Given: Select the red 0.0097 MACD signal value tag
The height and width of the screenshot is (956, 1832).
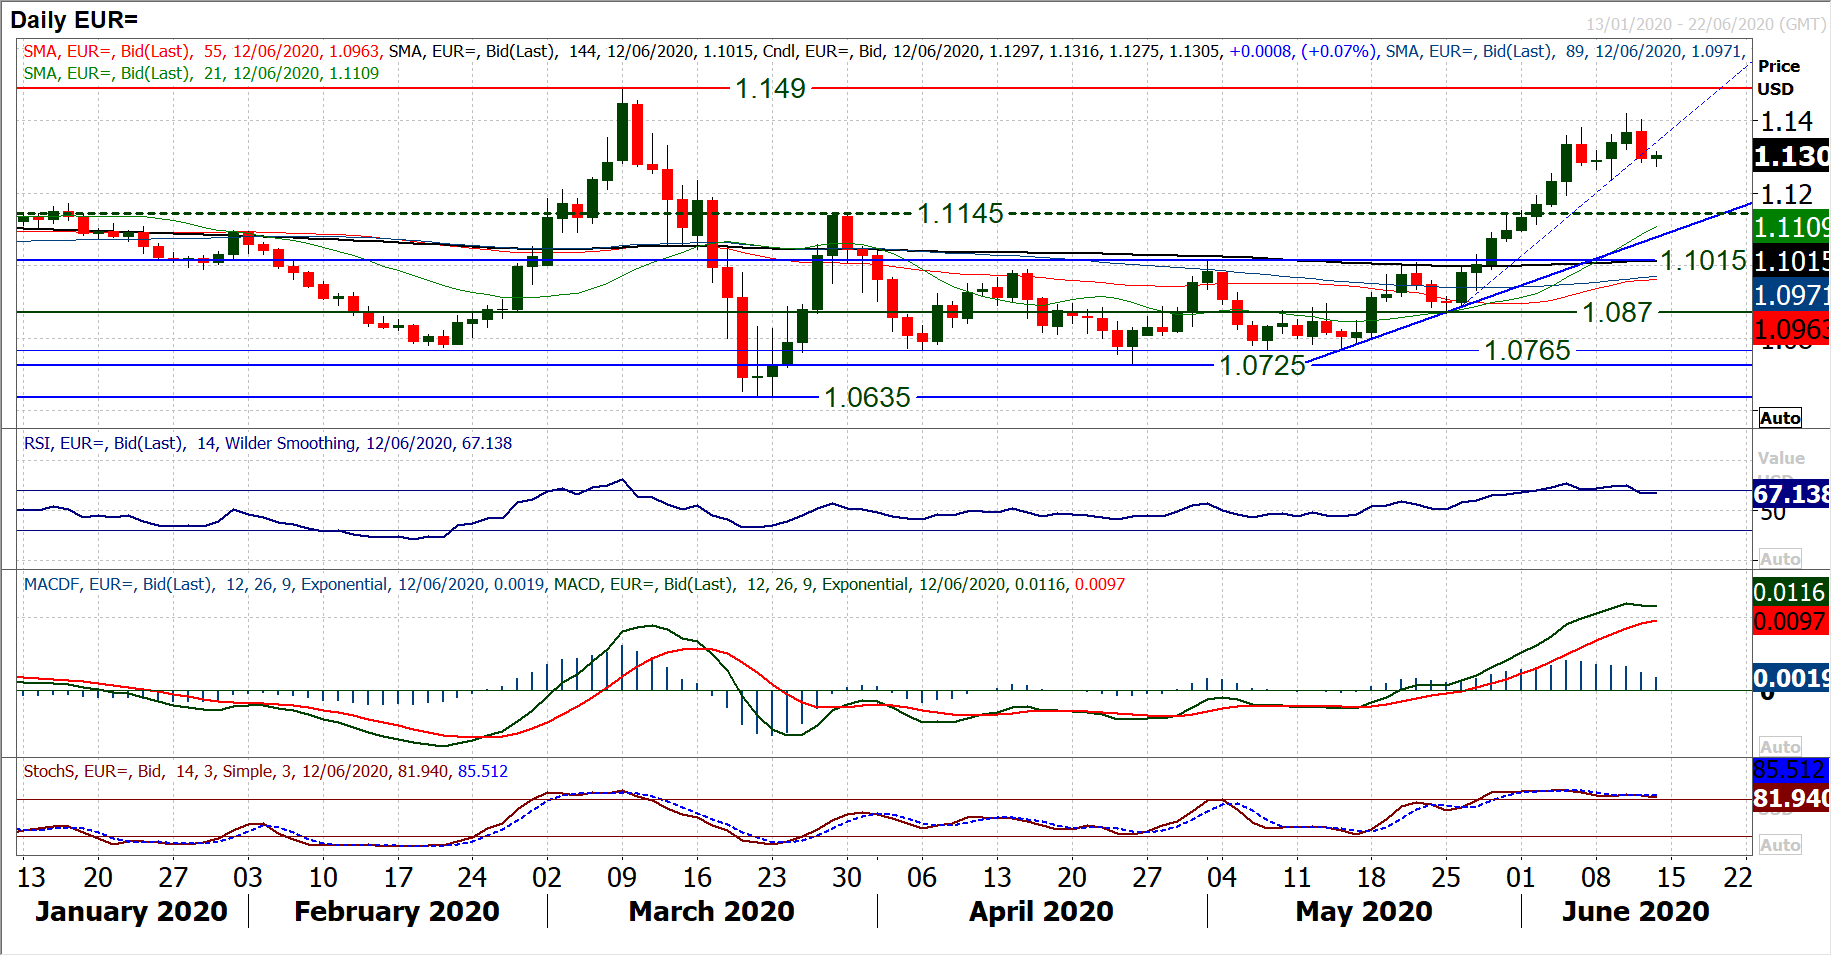Looking at the screenshot, I should [x=1791, y=621].
